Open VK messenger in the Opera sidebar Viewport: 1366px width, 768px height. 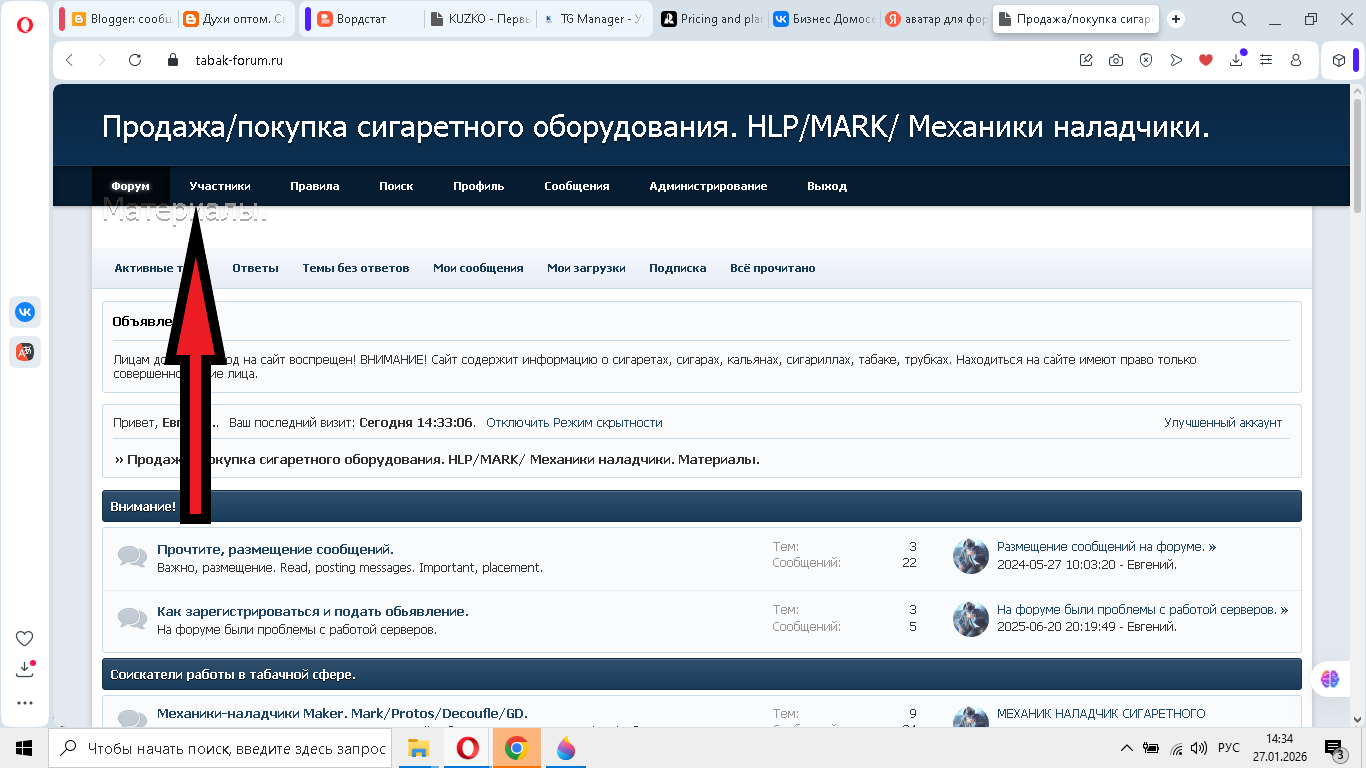point(25,312)
